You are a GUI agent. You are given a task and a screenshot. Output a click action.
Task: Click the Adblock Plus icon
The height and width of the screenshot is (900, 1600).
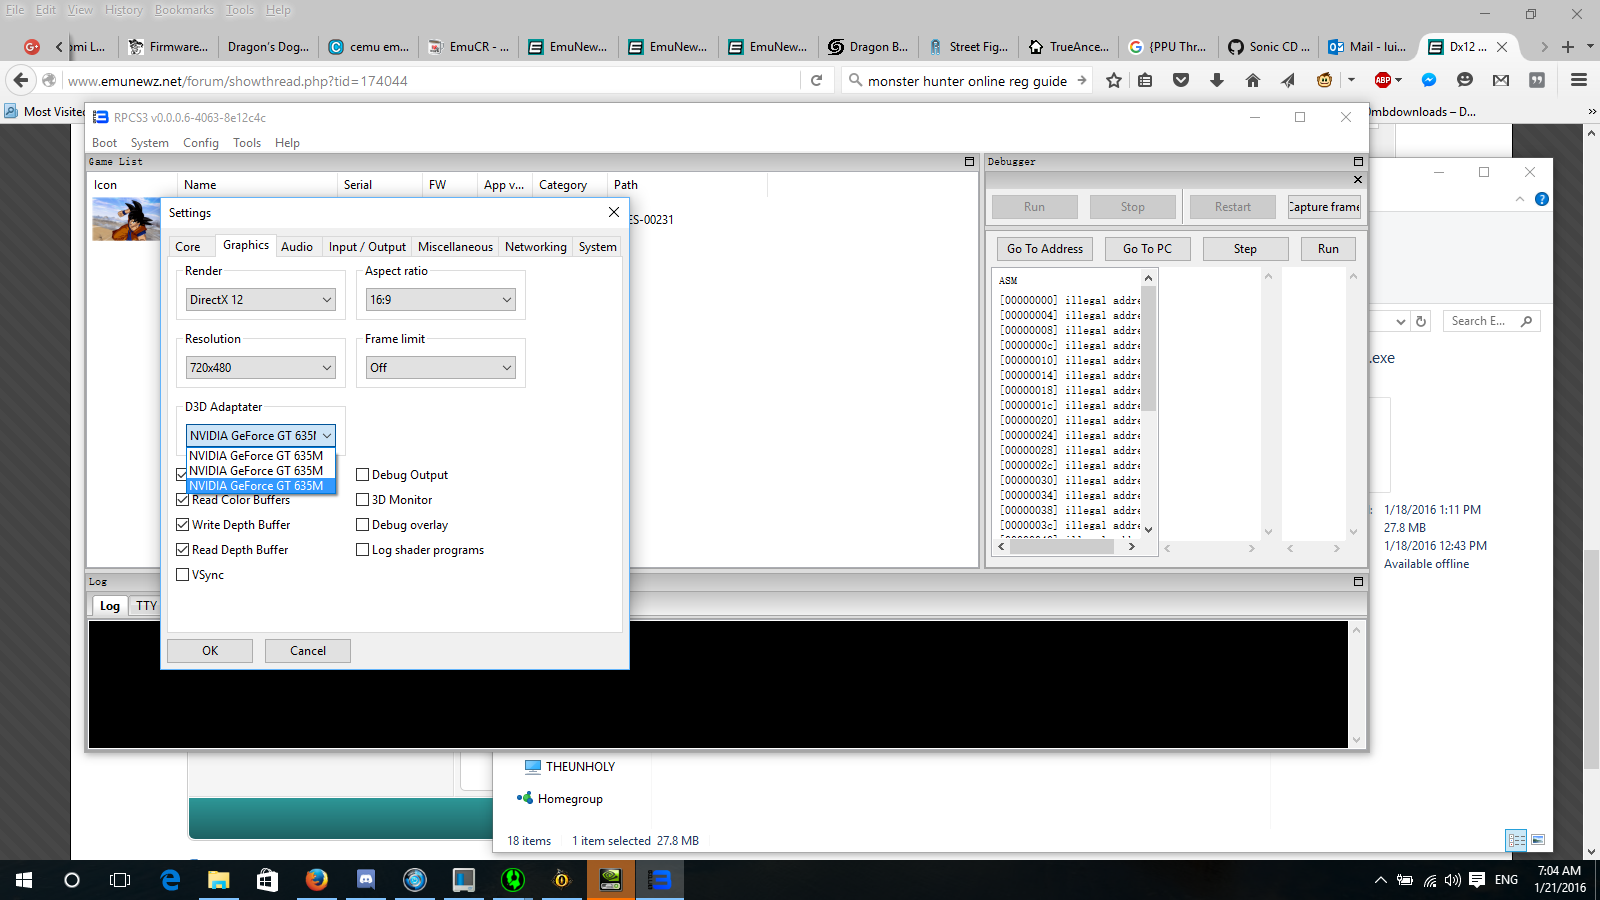[1383, 81]
